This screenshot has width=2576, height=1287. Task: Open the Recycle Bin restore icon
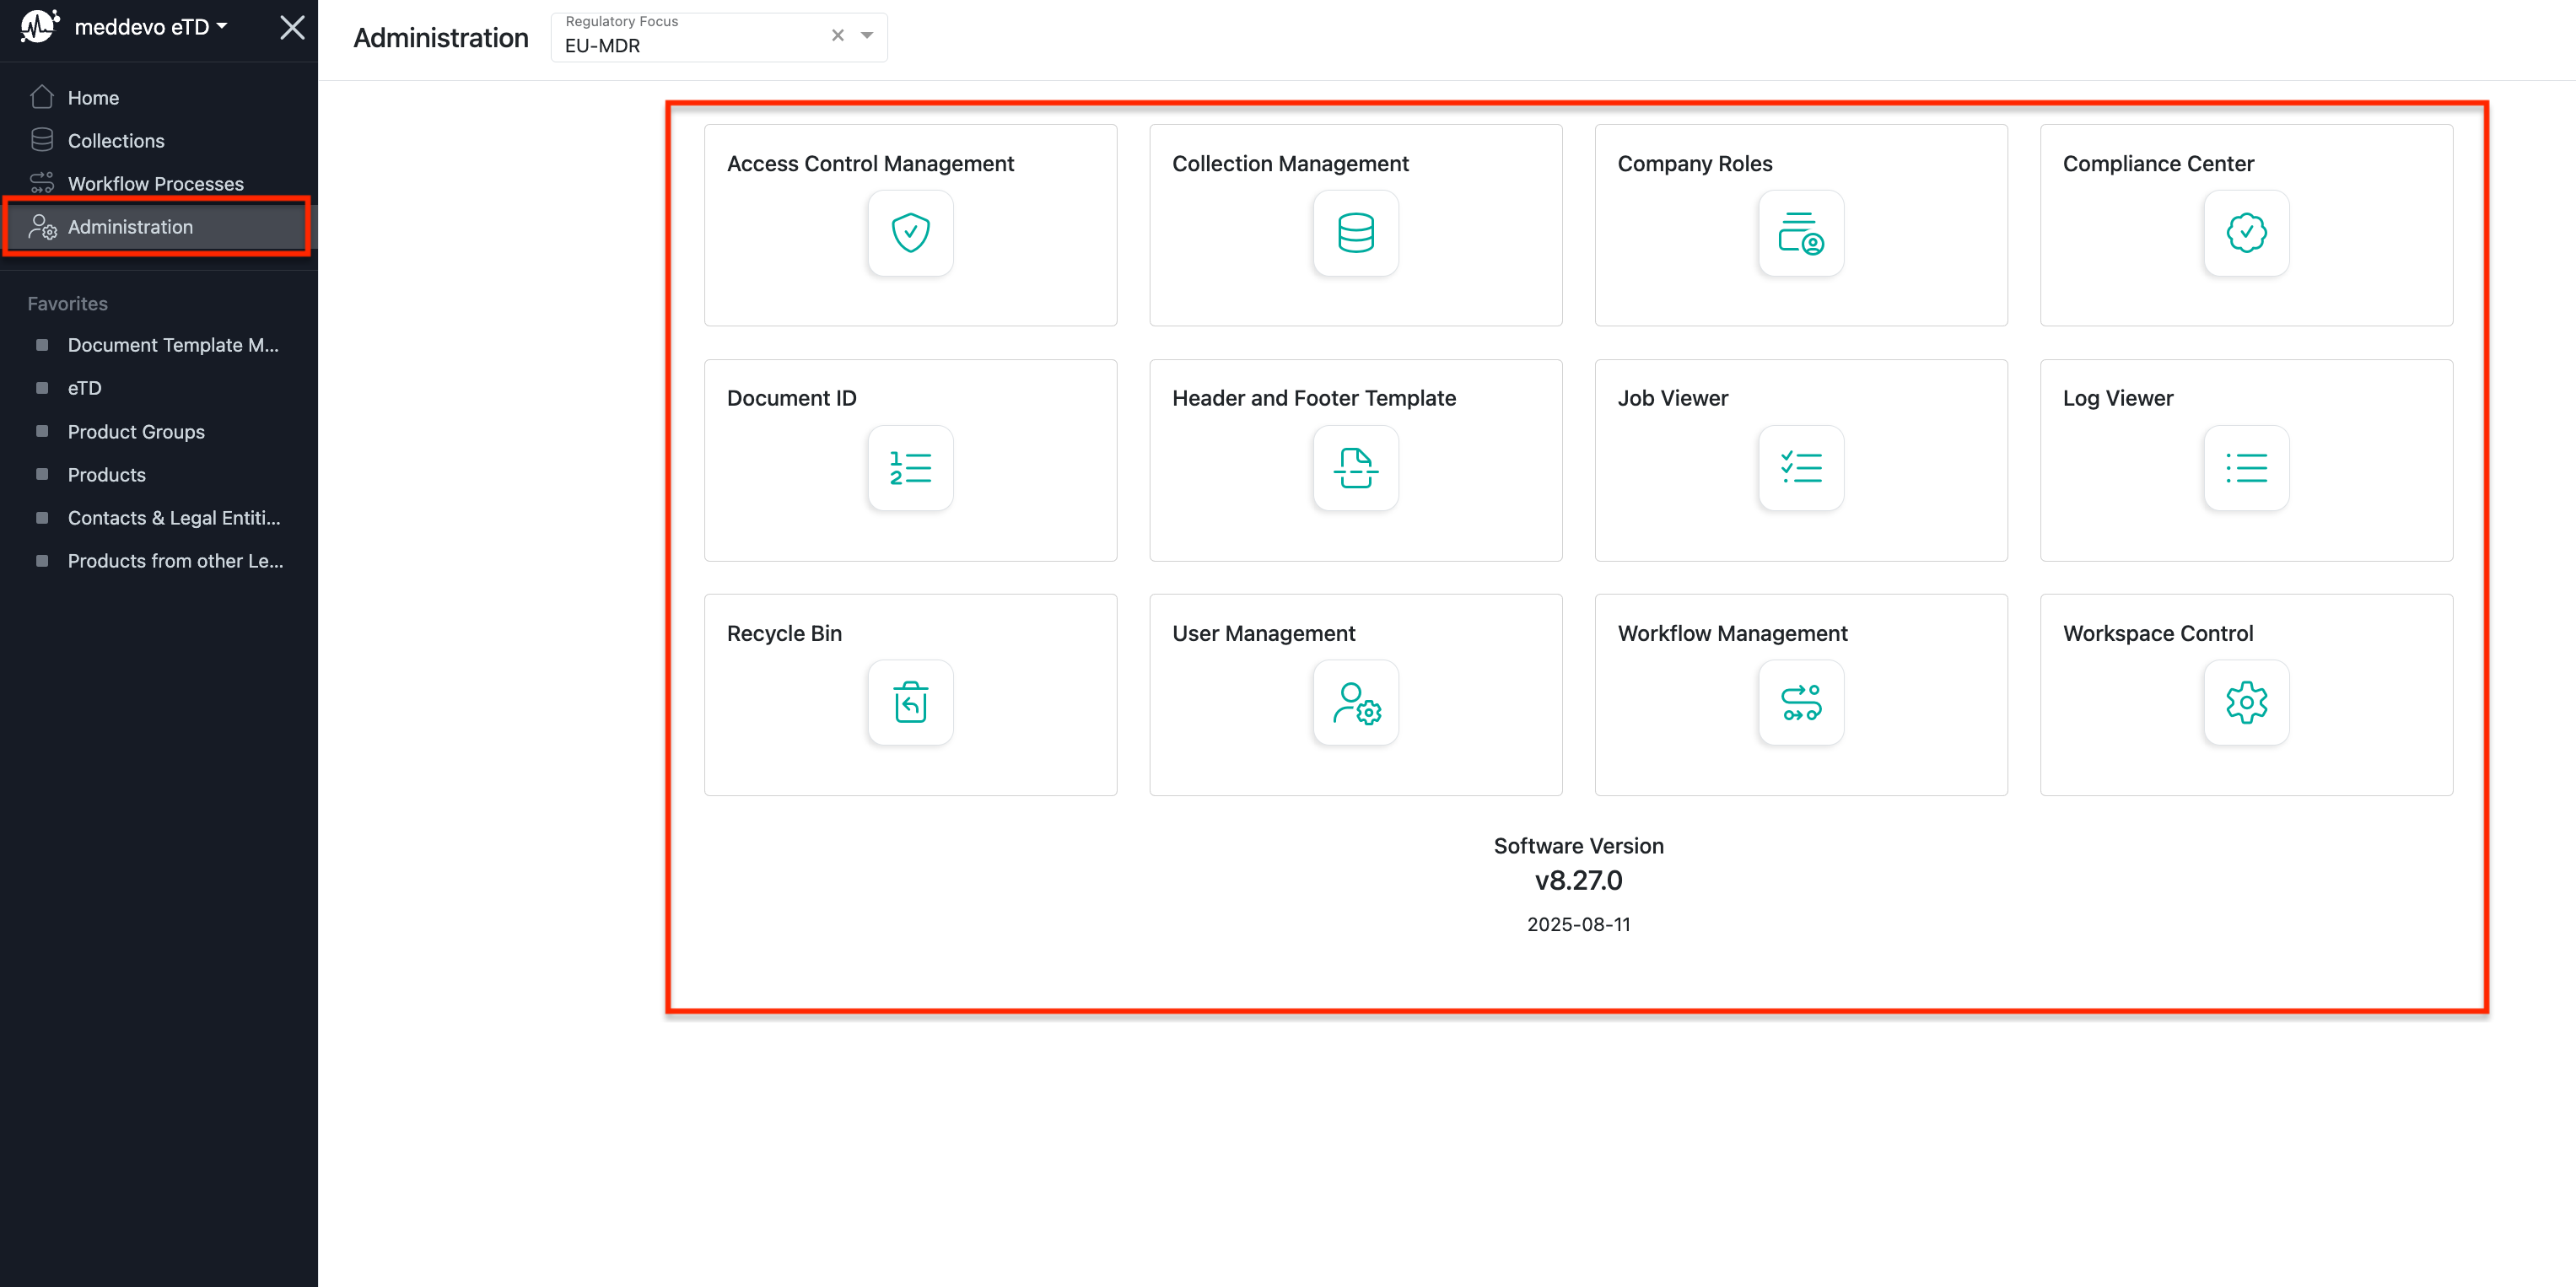pyautogui.click(x=910, y=702)
